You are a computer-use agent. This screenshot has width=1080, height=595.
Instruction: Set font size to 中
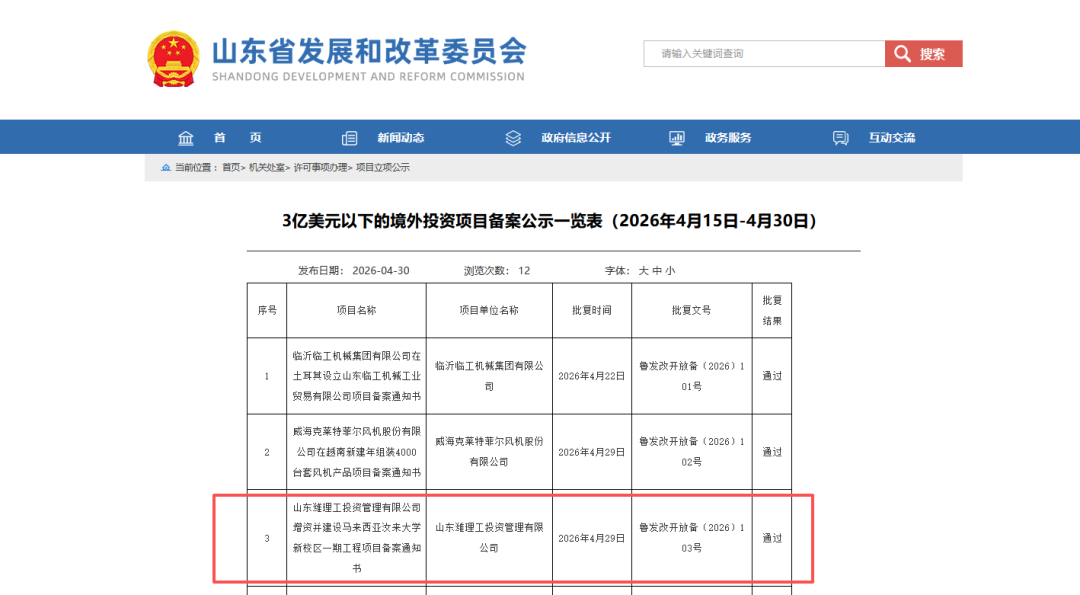(x=657, y=271)
